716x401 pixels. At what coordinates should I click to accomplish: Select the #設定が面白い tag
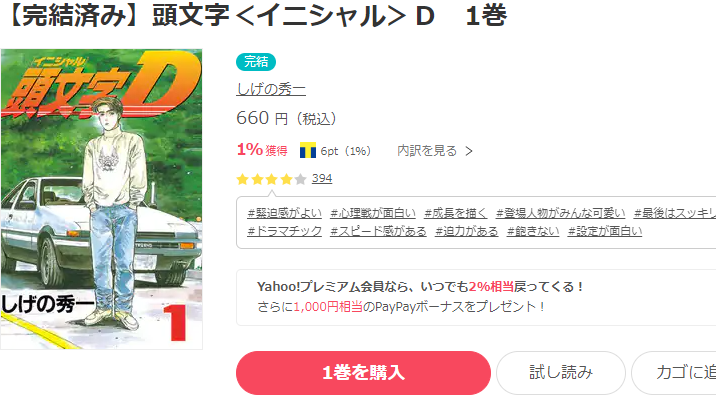(x=605, y=231)
